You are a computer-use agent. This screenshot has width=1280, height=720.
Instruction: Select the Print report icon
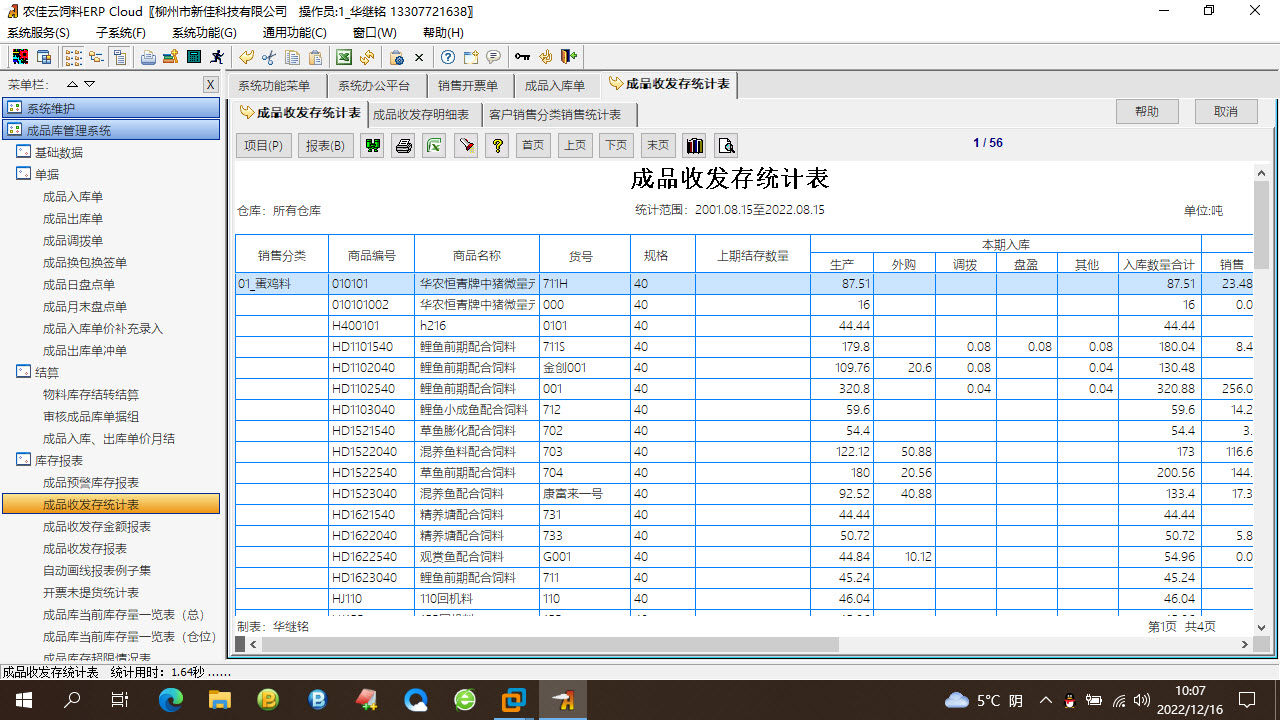pyautogui.click(x=403, y=145)
